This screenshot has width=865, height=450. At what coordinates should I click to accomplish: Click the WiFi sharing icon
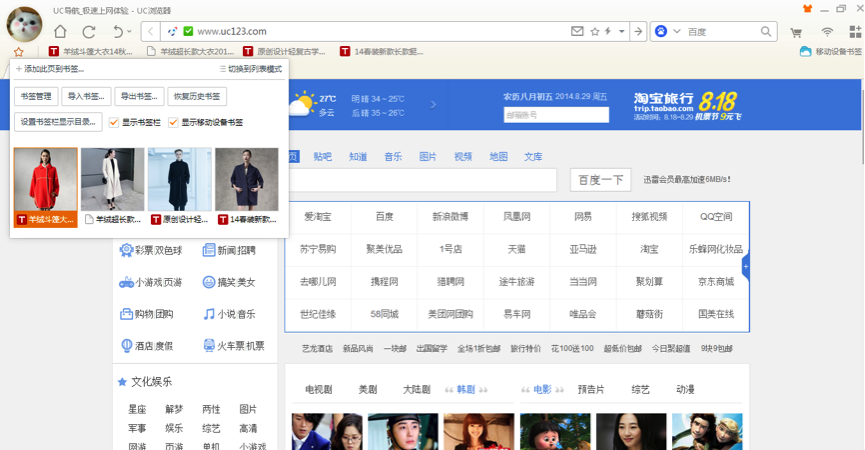point(826,32)
